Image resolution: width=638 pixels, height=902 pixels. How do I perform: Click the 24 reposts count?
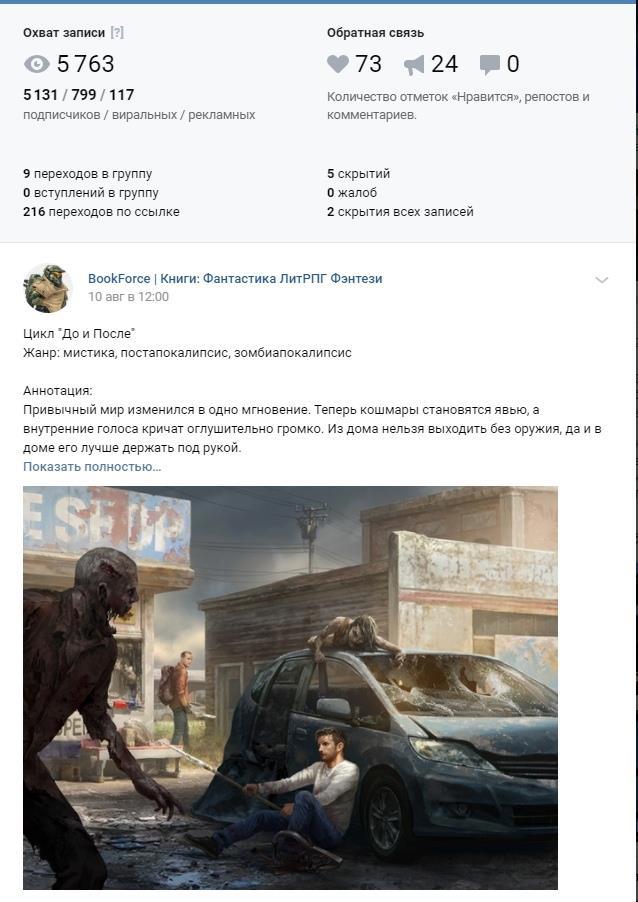coord(444,64)
